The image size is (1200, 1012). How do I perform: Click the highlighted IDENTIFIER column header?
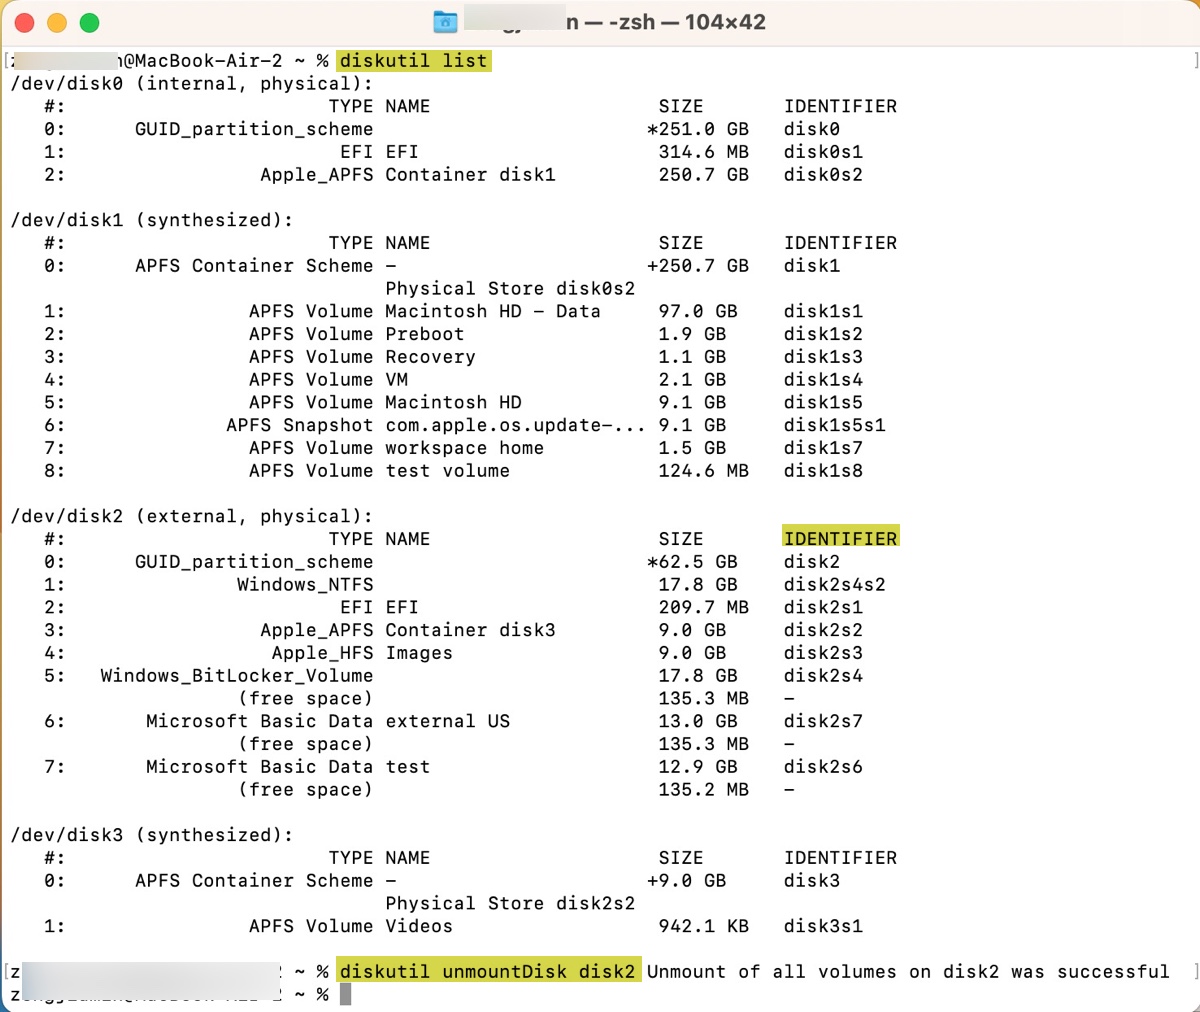(840, 538)
